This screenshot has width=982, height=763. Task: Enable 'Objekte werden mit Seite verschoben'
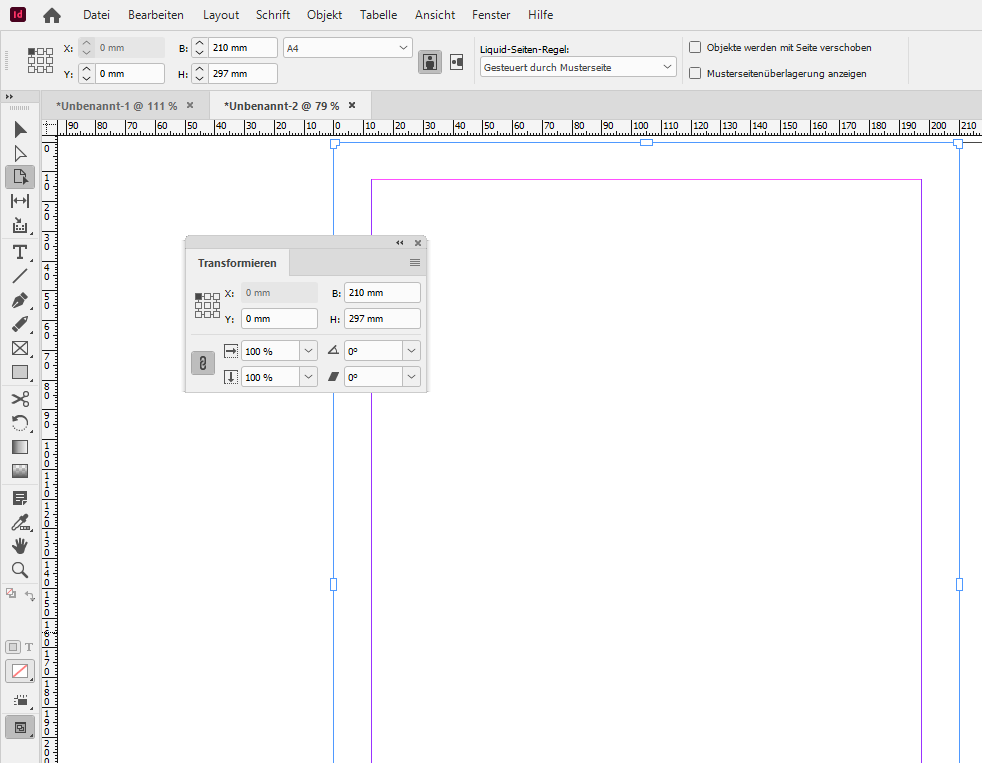[694, 47]
